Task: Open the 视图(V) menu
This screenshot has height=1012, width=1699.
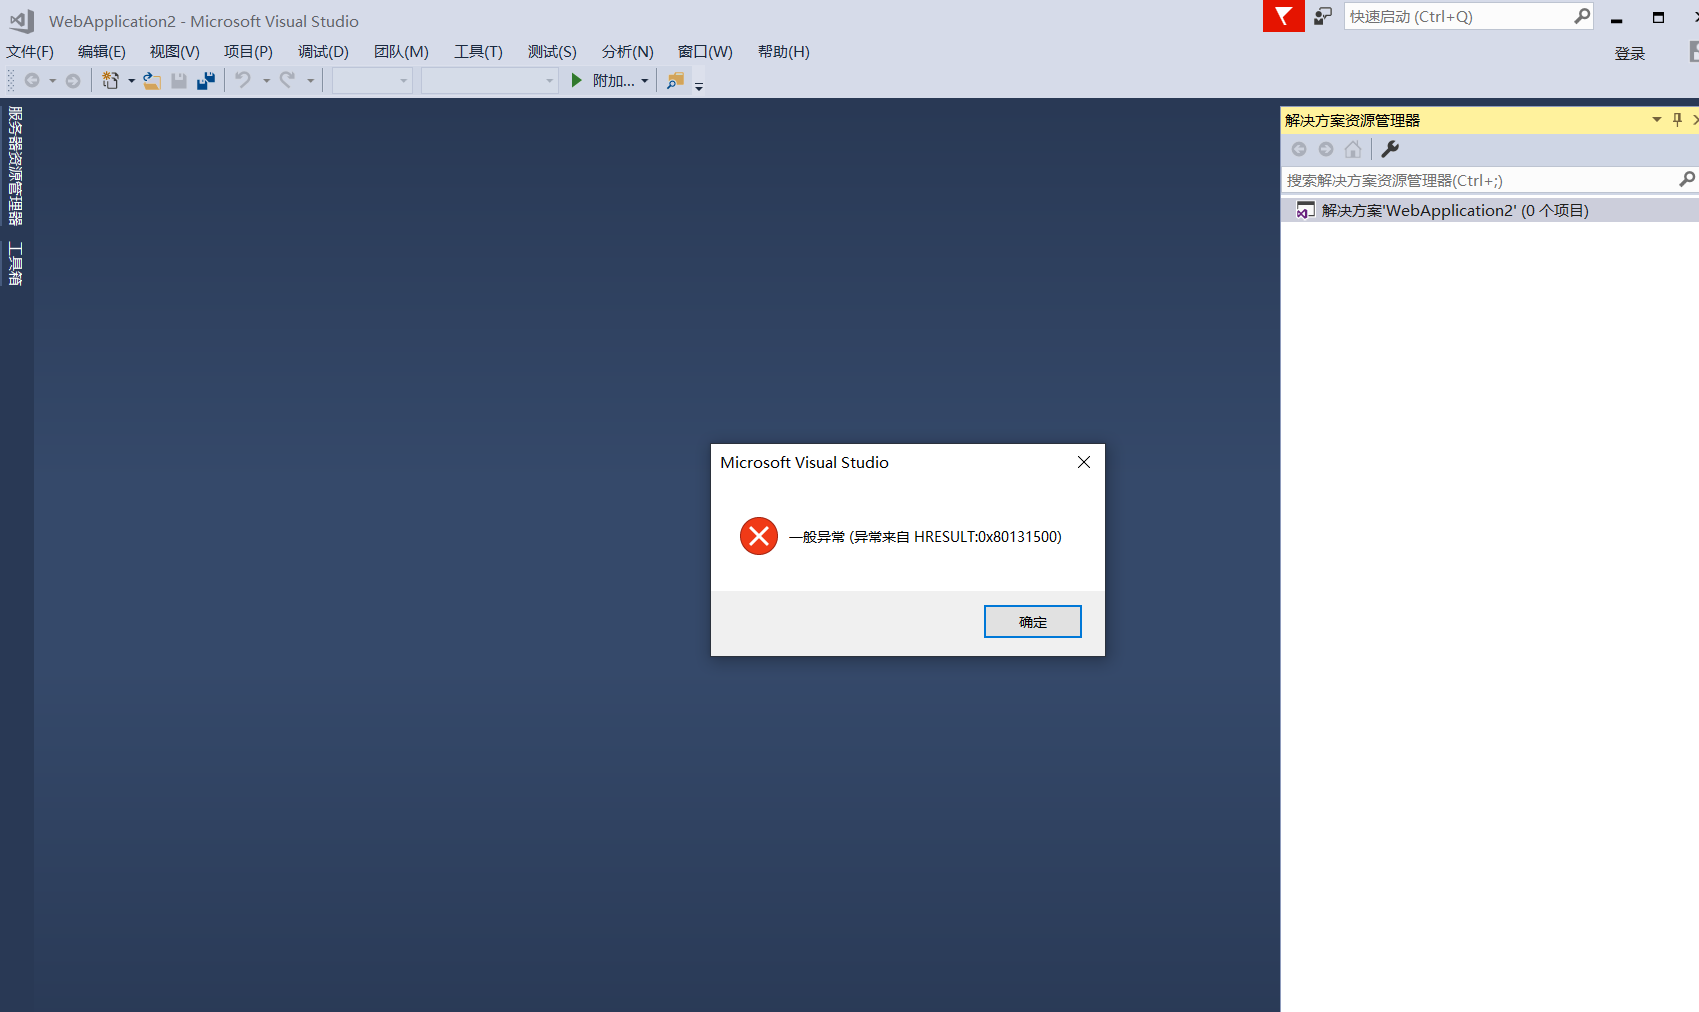Action: pos(175,51)
